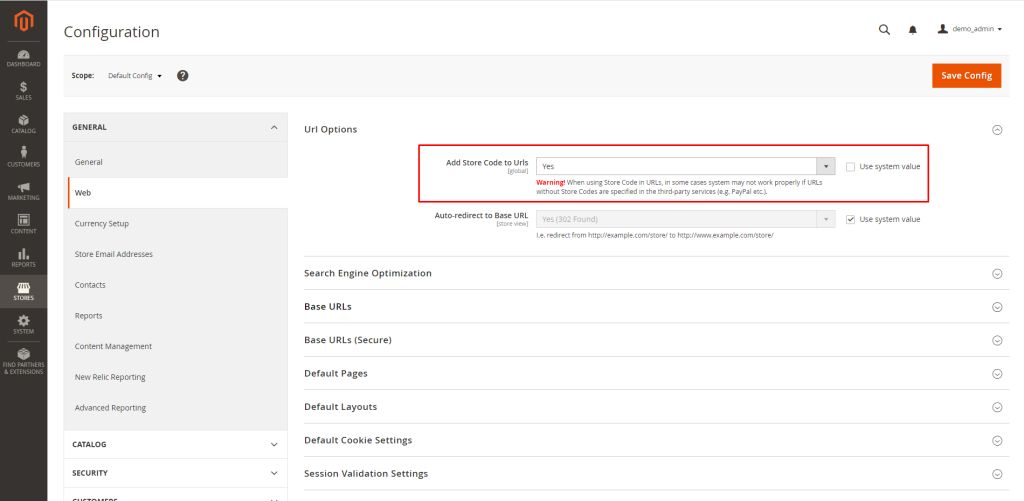The height and width of the screenshot is (501, 1024).
Task: Click the Save Config button
Action: pos(965,76)
